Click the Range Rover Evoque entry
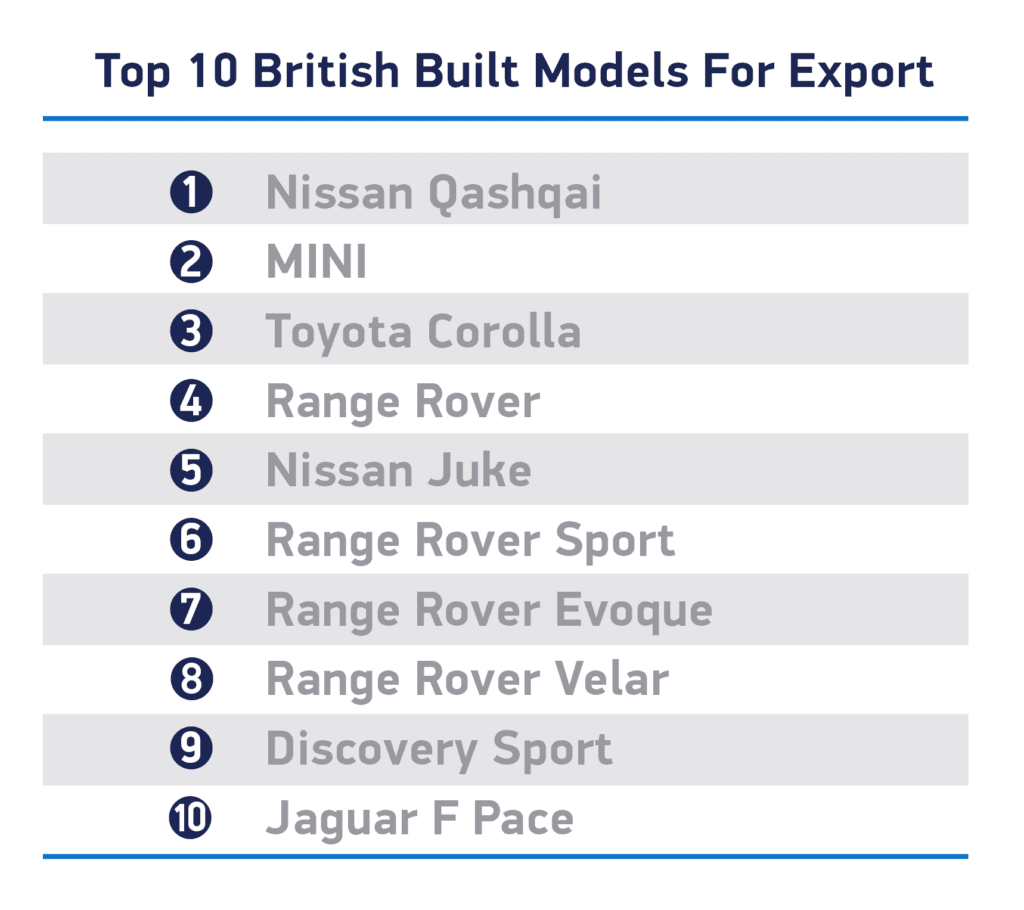 [489, 610]
